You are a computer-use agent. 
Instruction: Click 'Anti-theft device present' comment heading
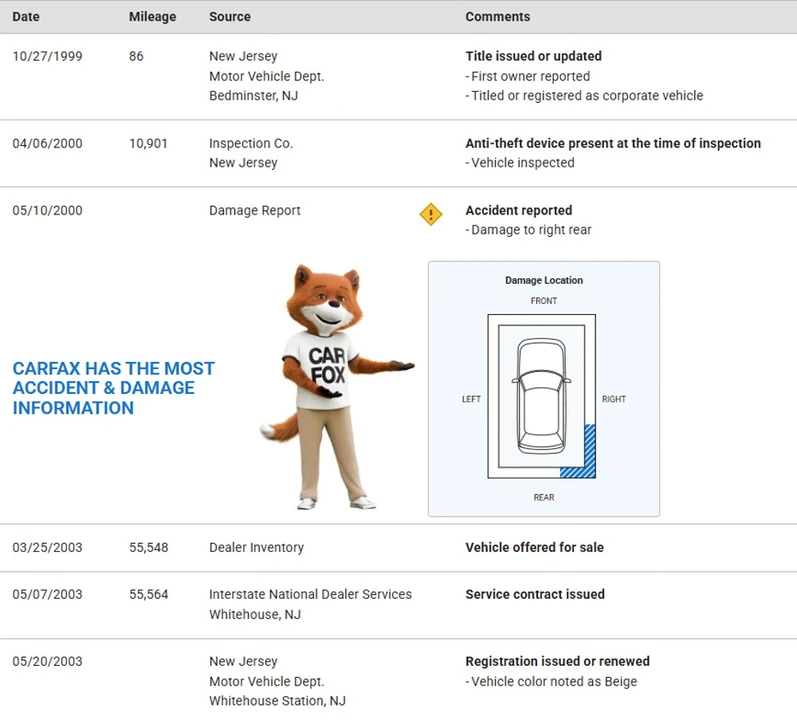[x=613, y=143]
